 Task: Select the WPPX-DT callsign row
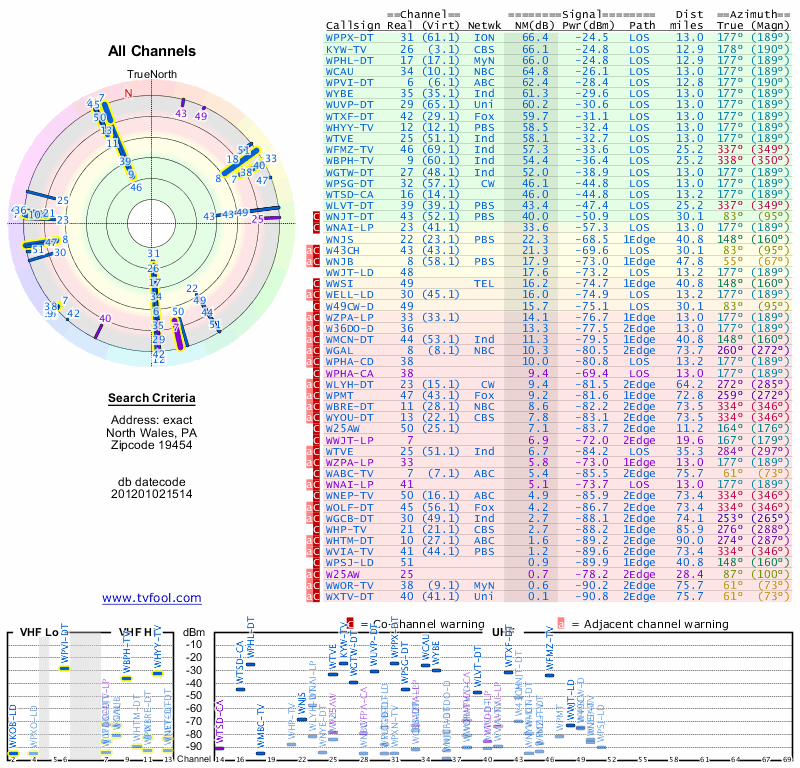pos(351,36)
